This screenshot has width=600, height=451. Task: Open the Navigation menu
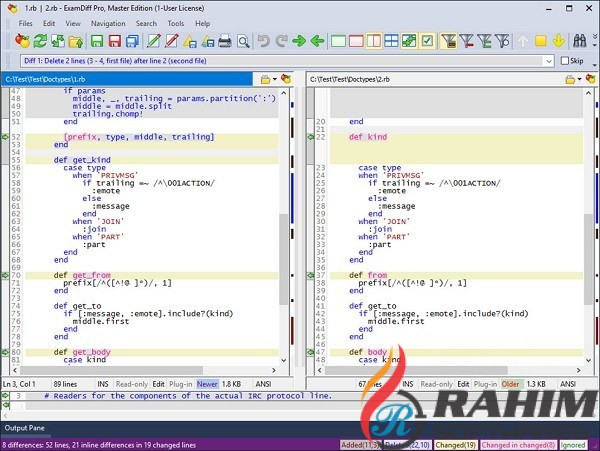click(x=108, y=22)
